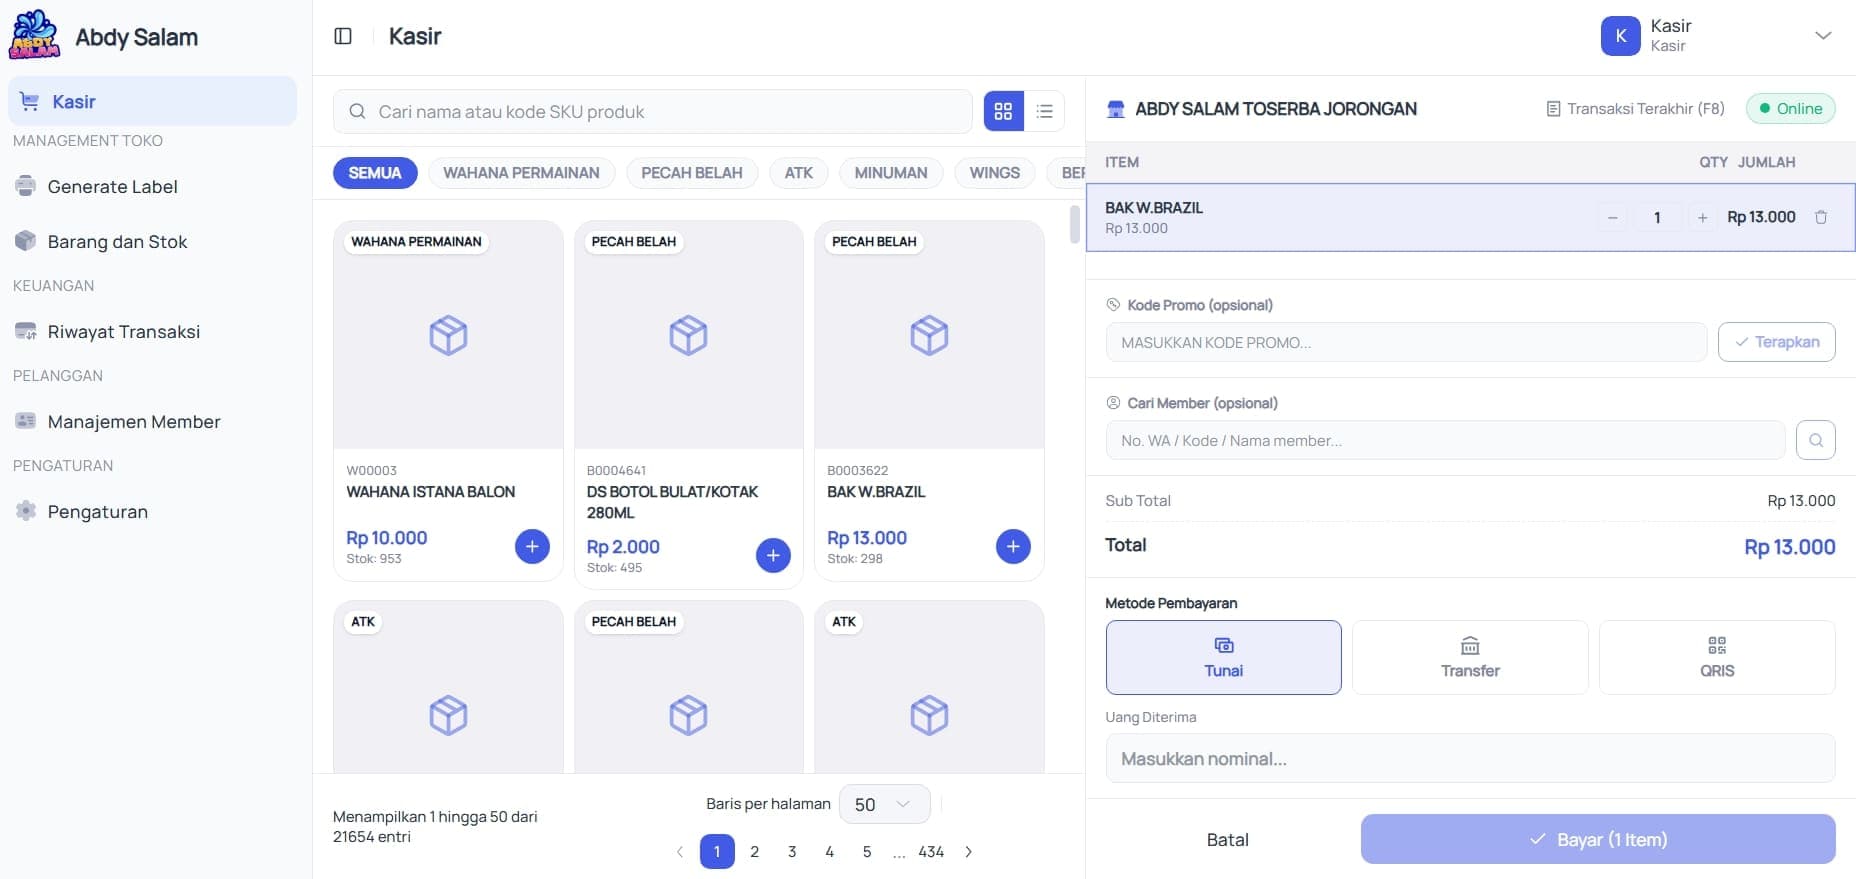Toggle the sidebar collapse icon

pos(343,36)
